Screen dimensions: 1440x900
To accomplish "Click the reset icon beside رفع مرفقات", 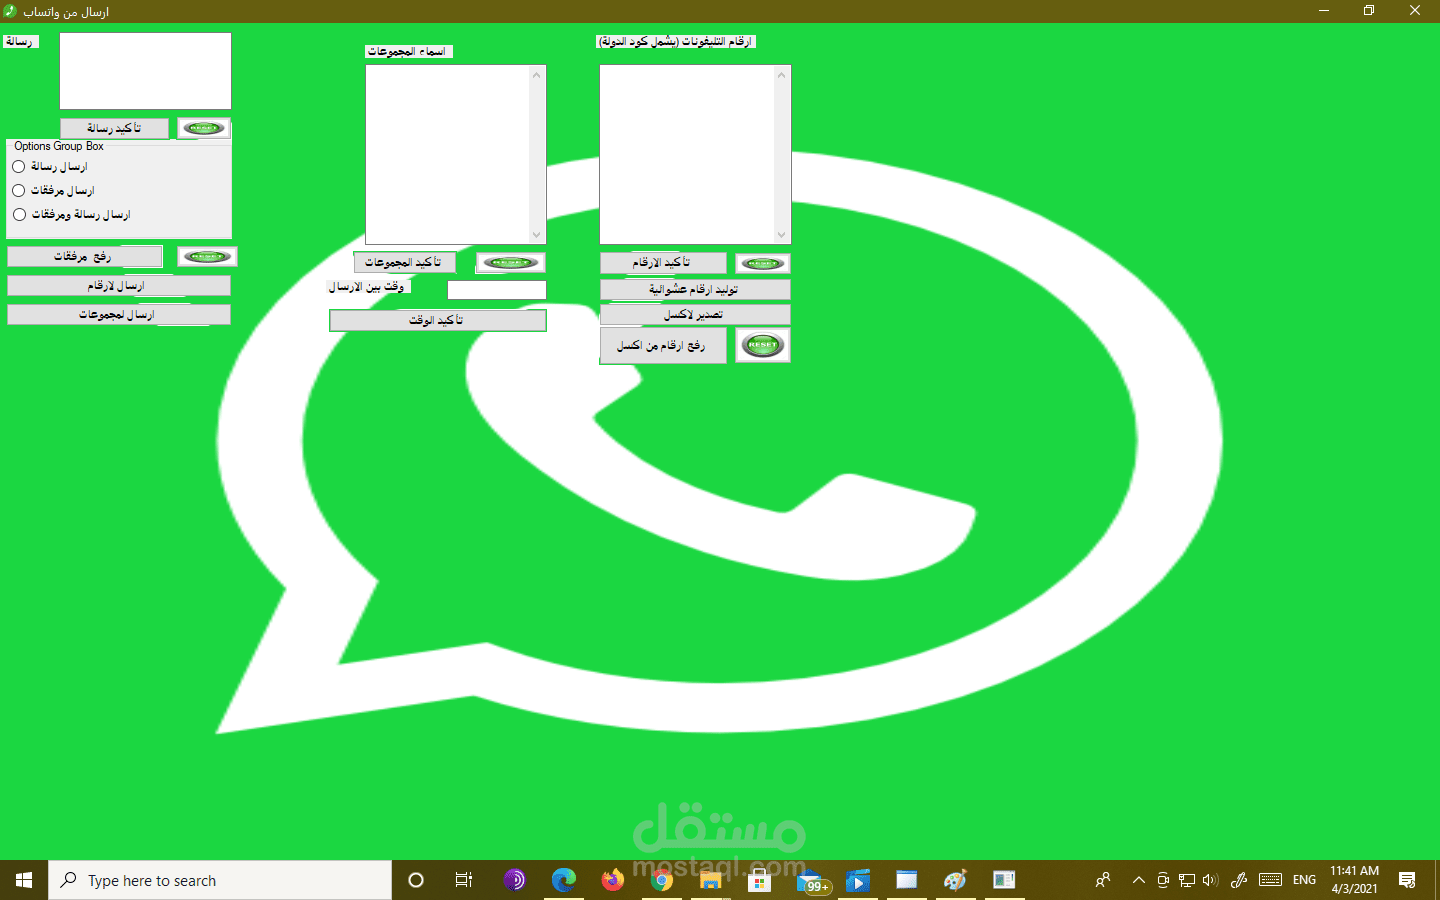I will click(x=207, y=257).
